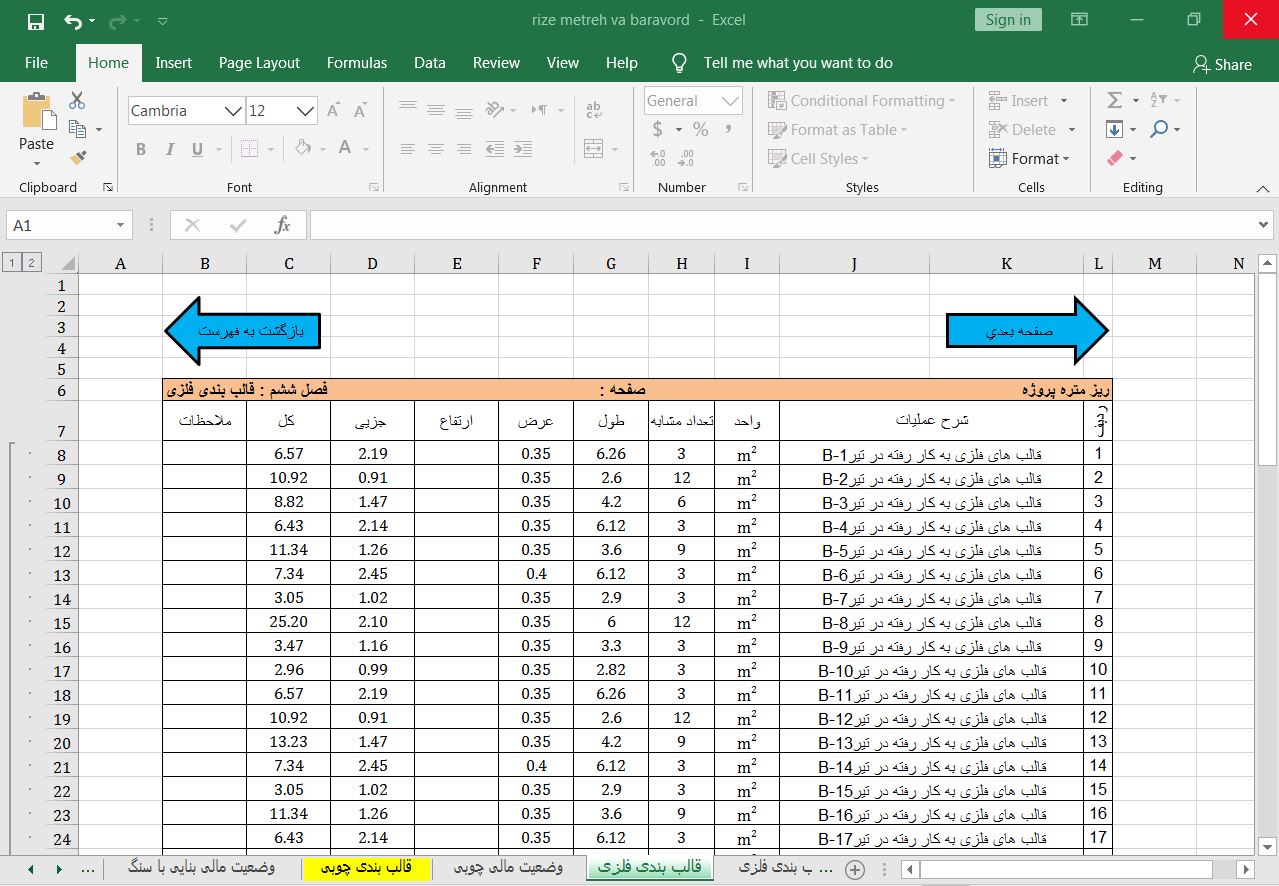Click the Fill Color paint bucket
The width and height of the screenshot is (1279, 886).
tap(303, 149)
